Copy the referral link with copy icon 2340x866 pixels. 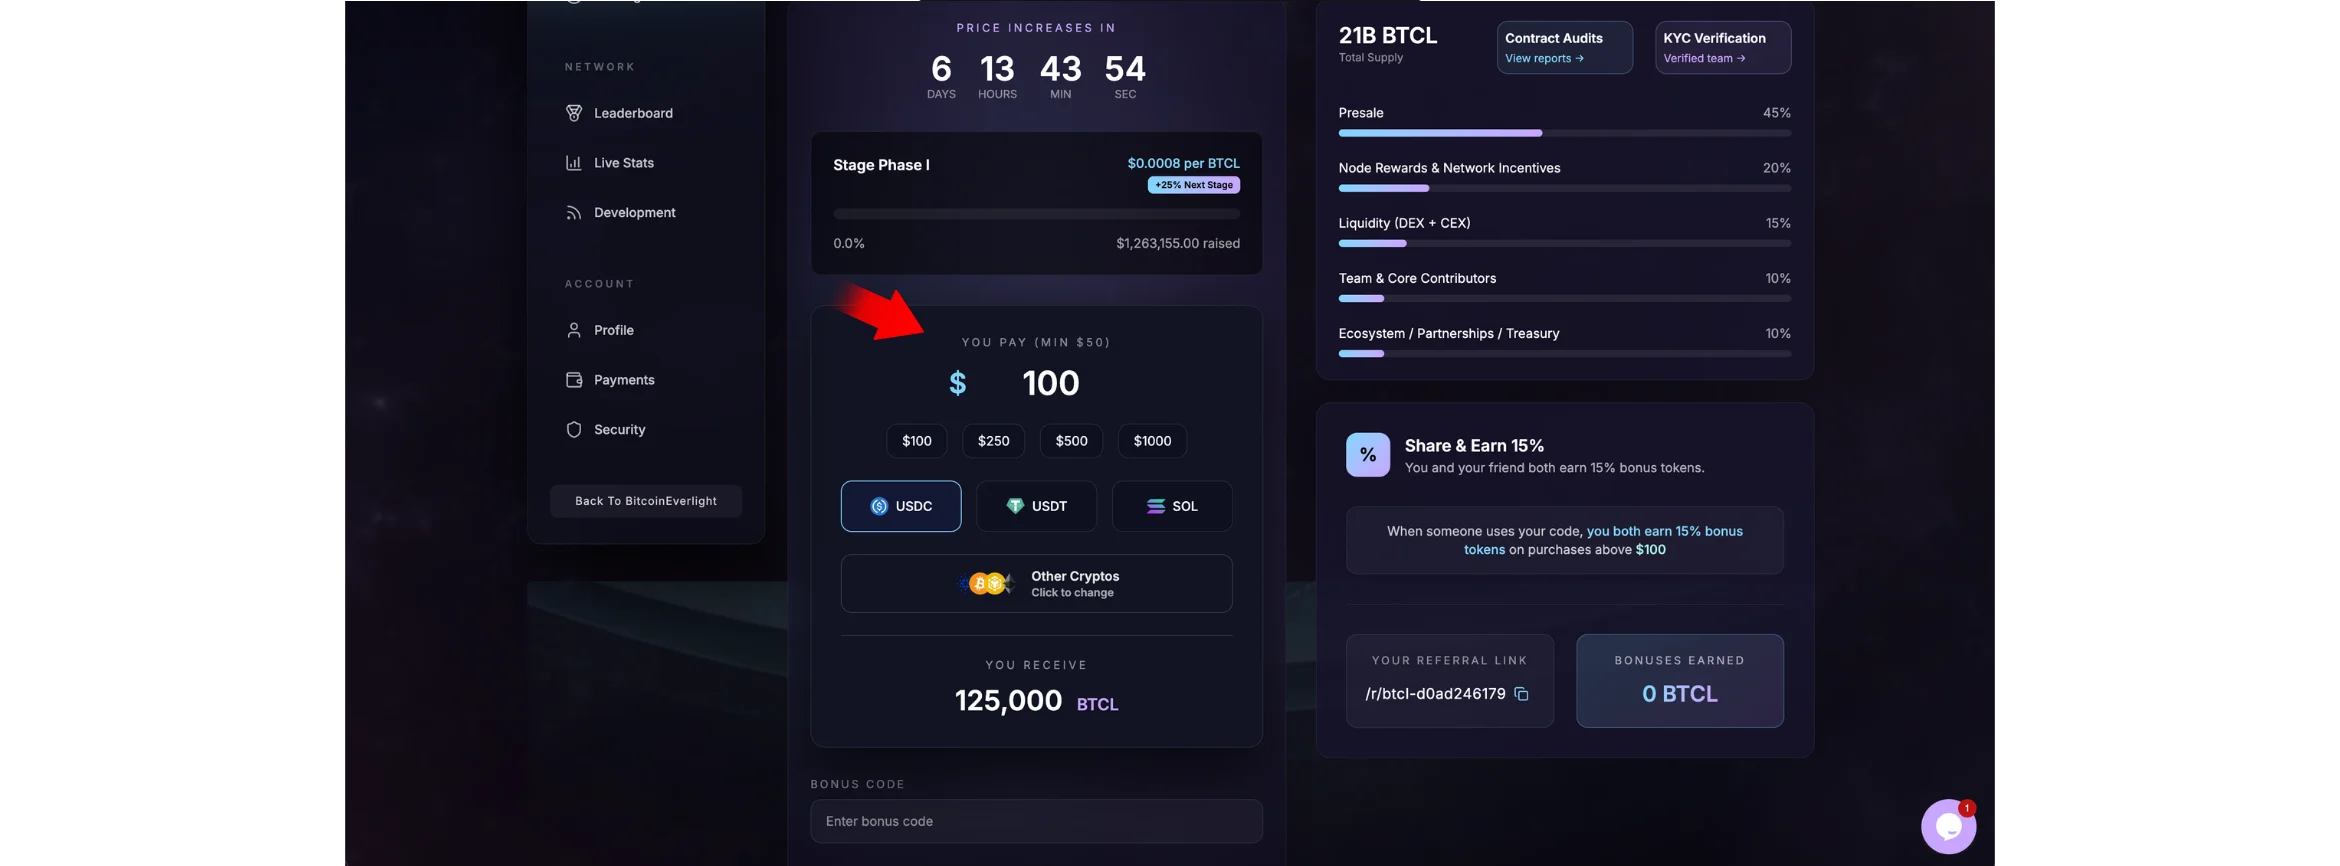pyautogui.click(x=1521, y=694)
